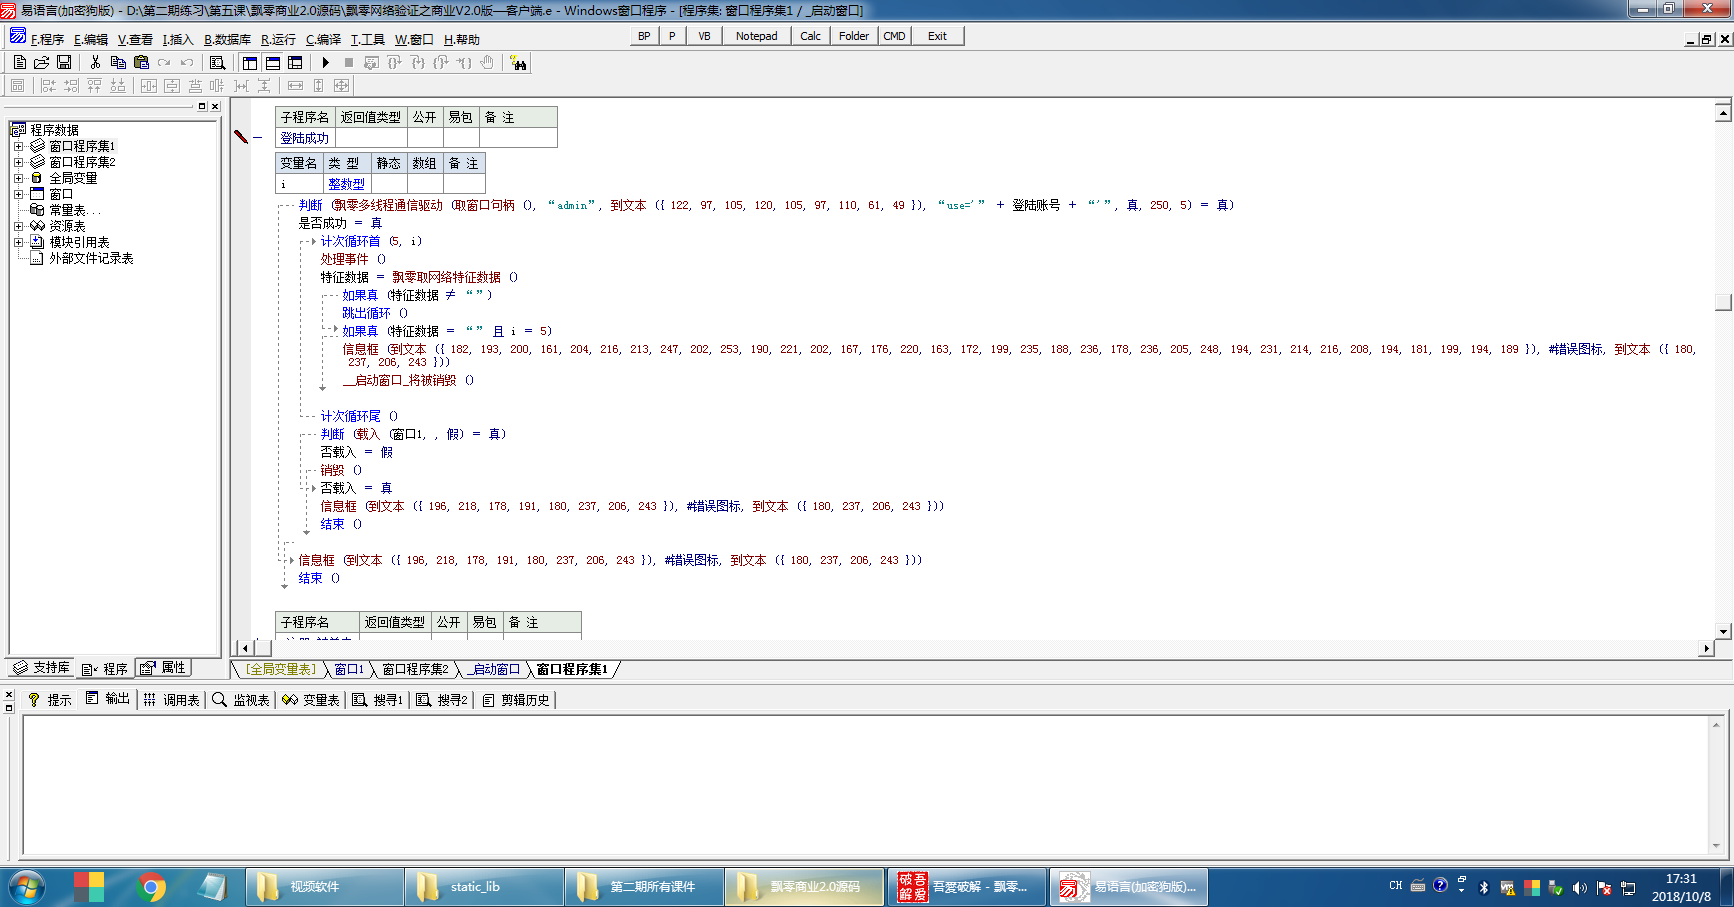The image size is (1734, 907).
Task: Click the CMD button
Action: pos(894,36)
